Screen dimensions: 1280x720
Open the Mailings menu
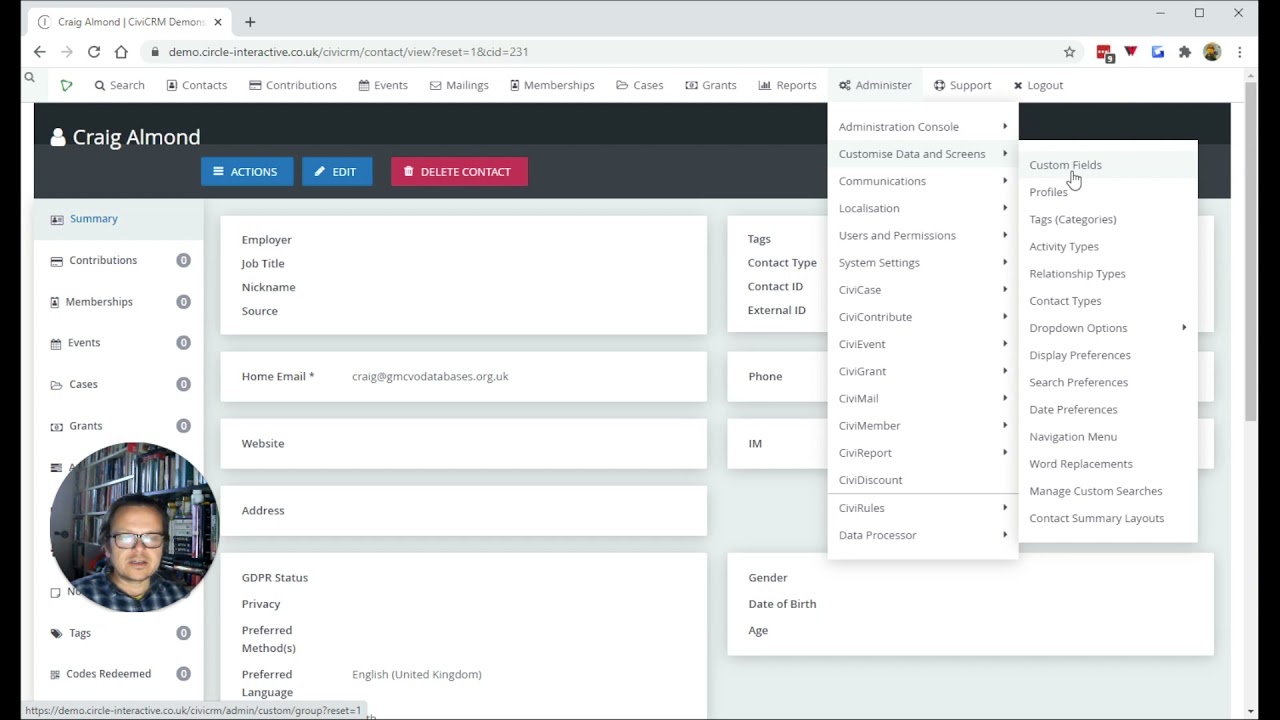459,85
